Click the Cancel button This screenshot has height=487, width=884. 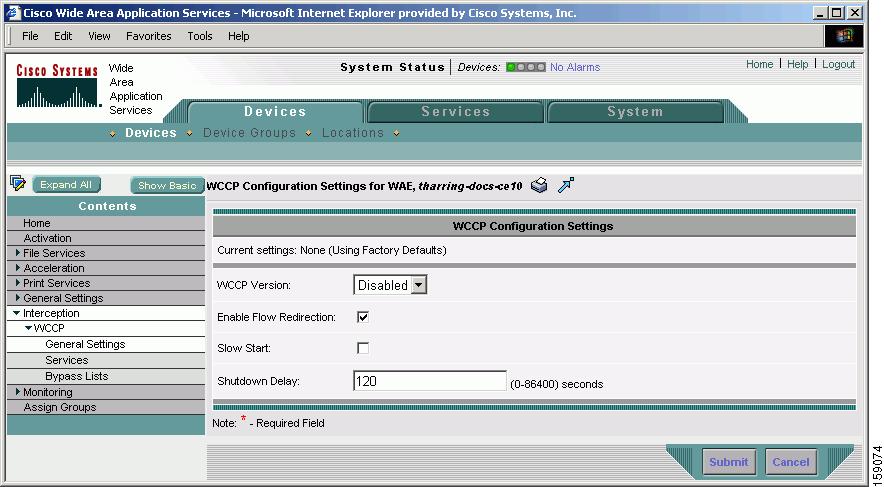pos(791,462)
